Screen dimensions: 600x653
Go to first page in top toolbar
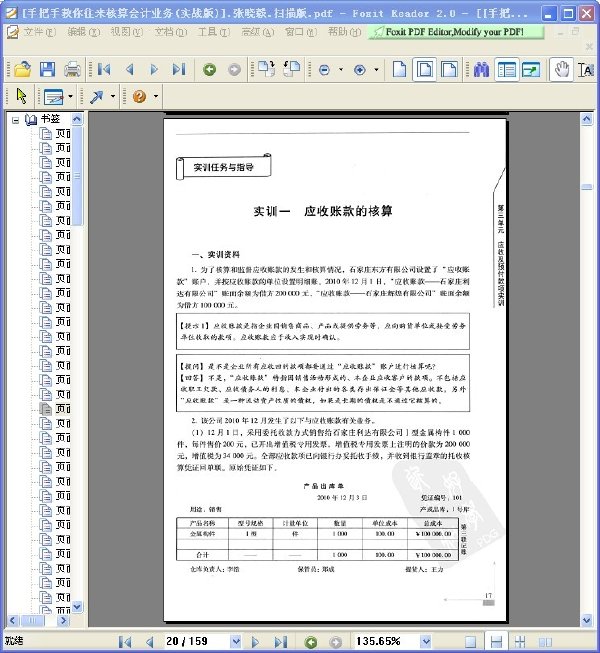[104, 69]
